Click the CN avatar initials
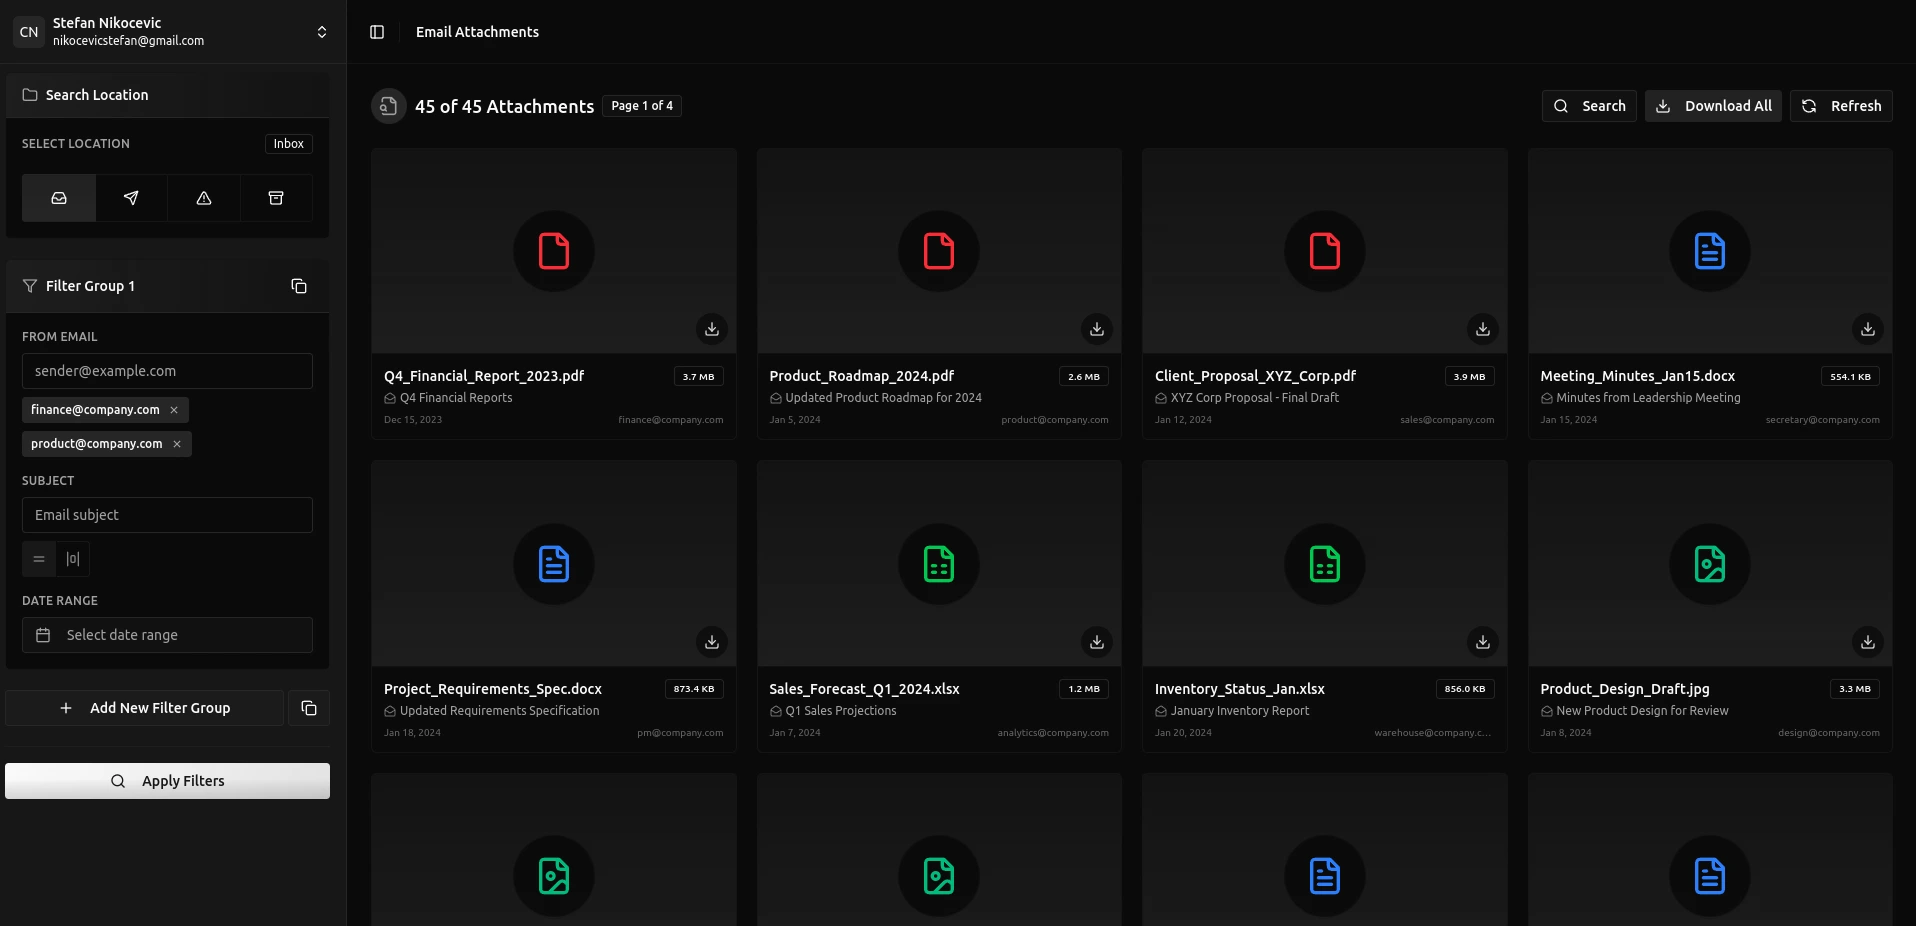This screenshot has width=1916, height=926. (29, 32)
